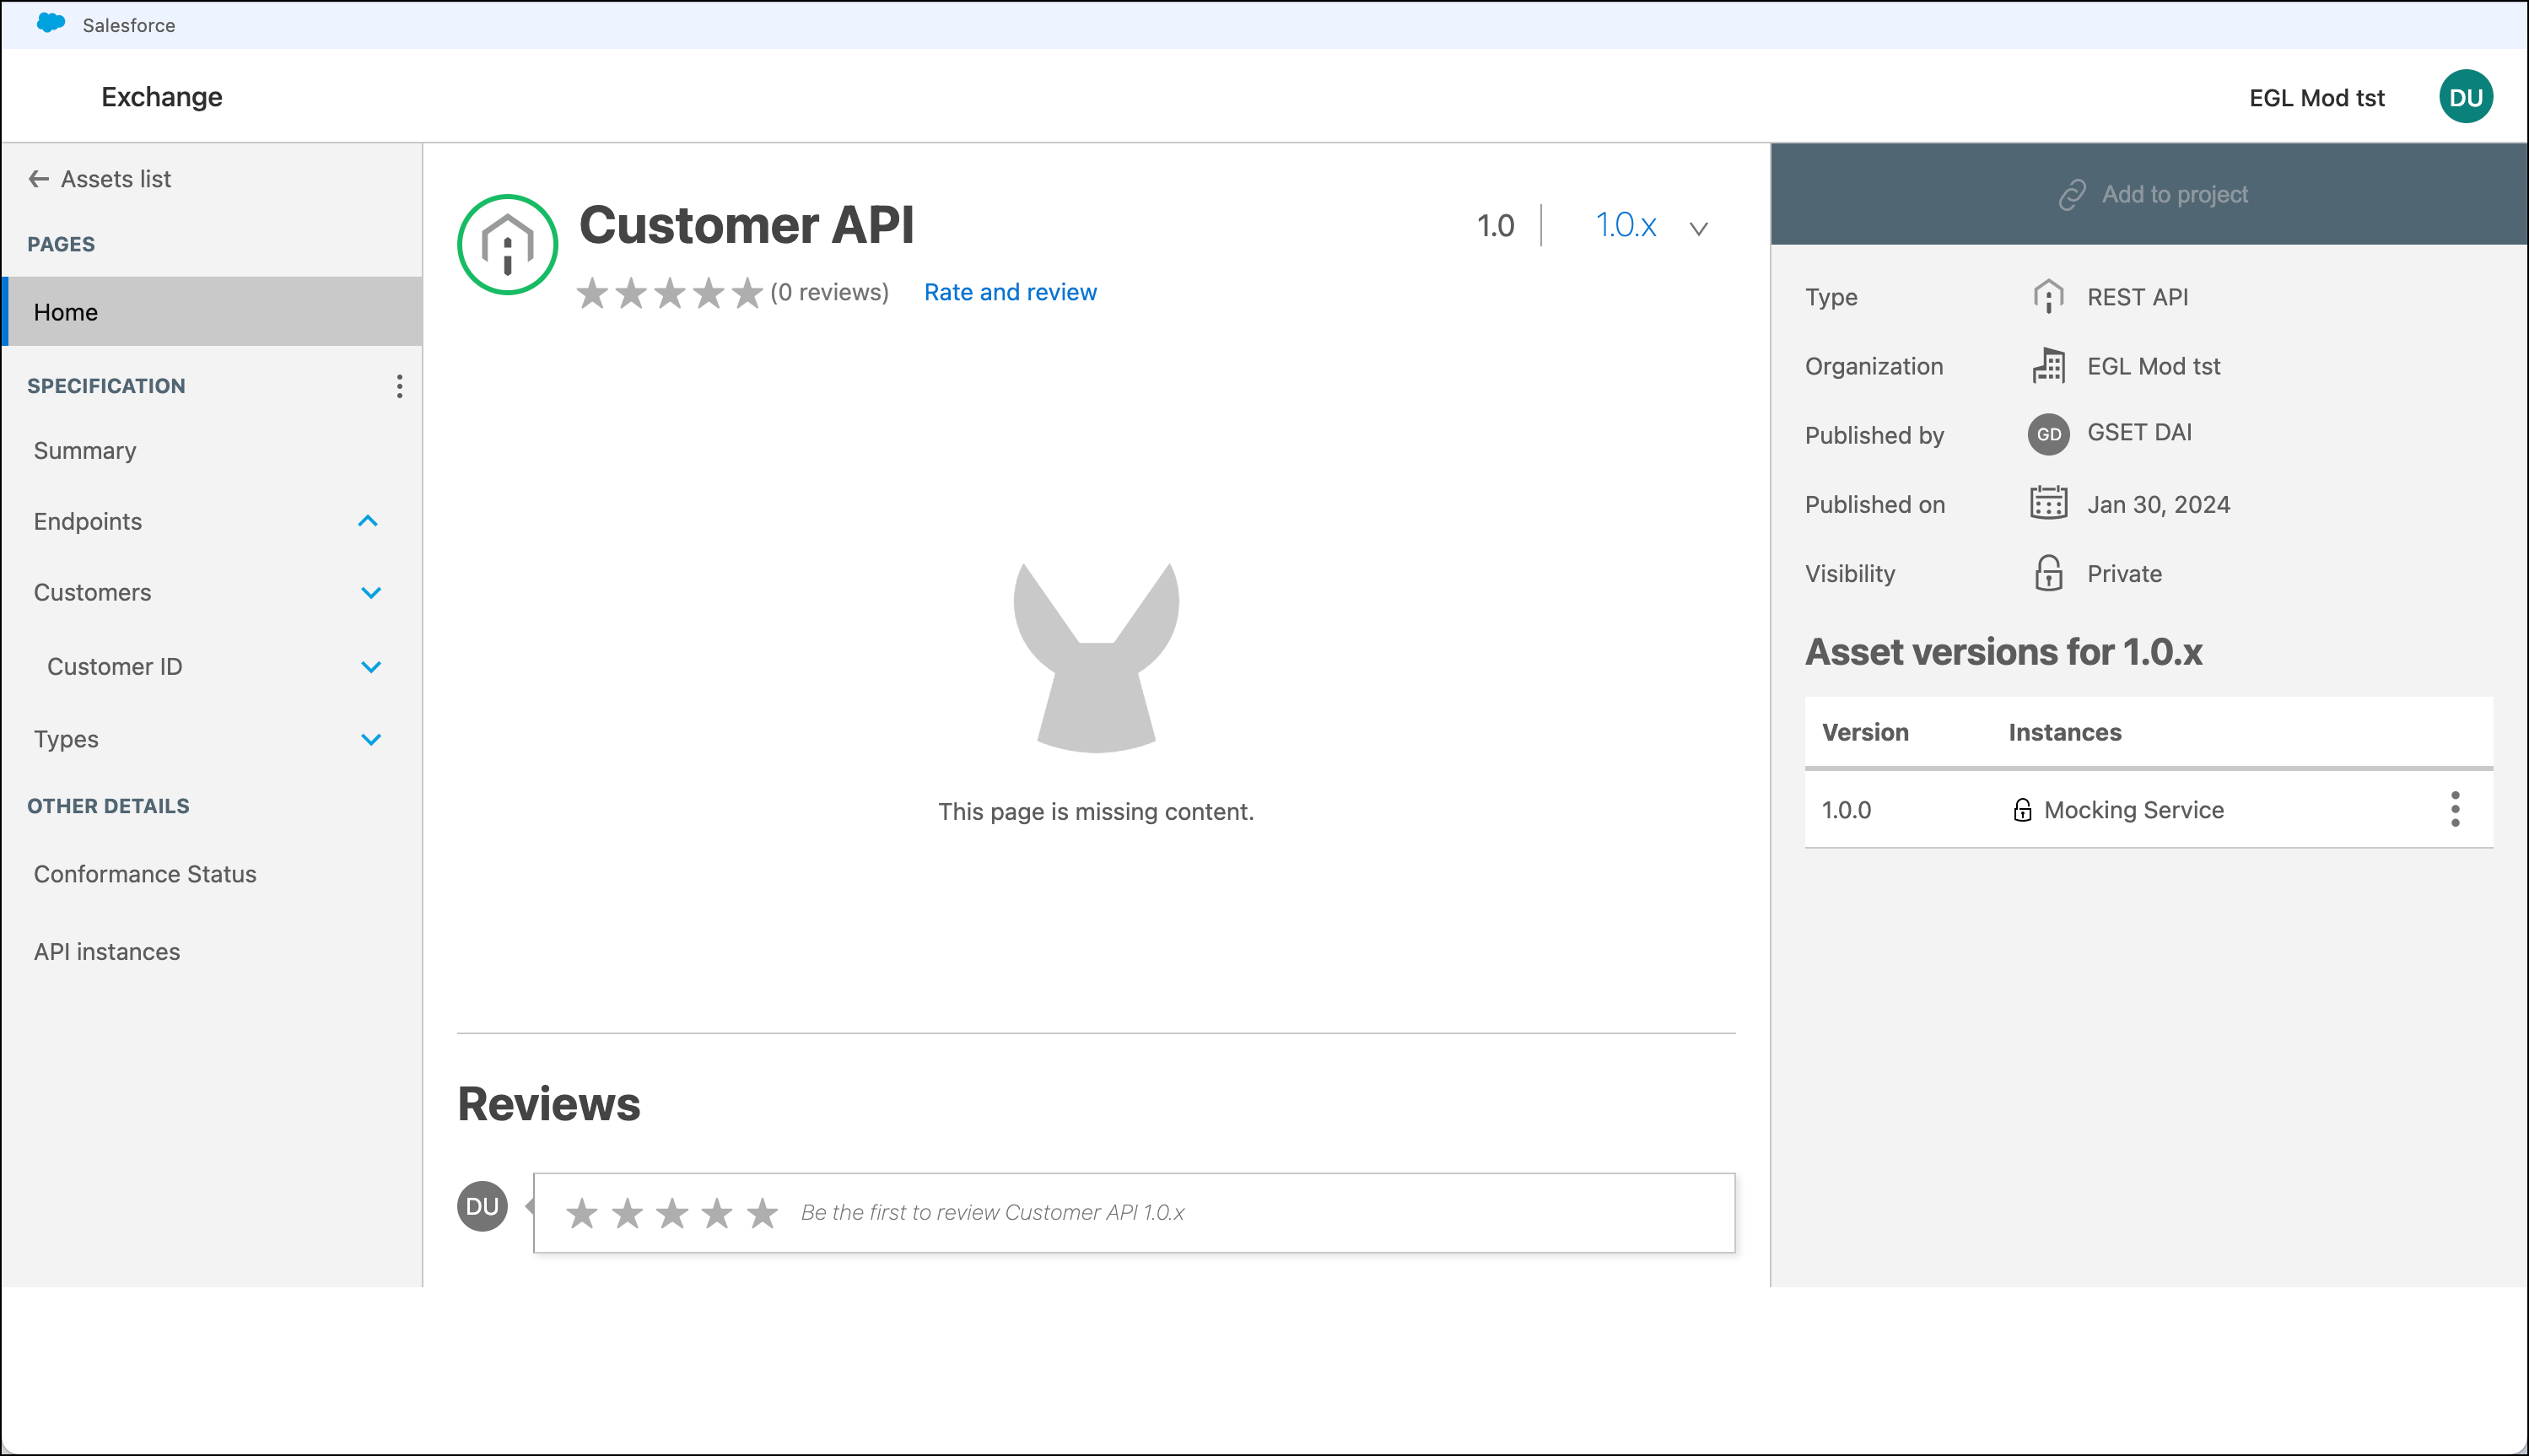Select Customers in the sidebar

pos(92,593)
